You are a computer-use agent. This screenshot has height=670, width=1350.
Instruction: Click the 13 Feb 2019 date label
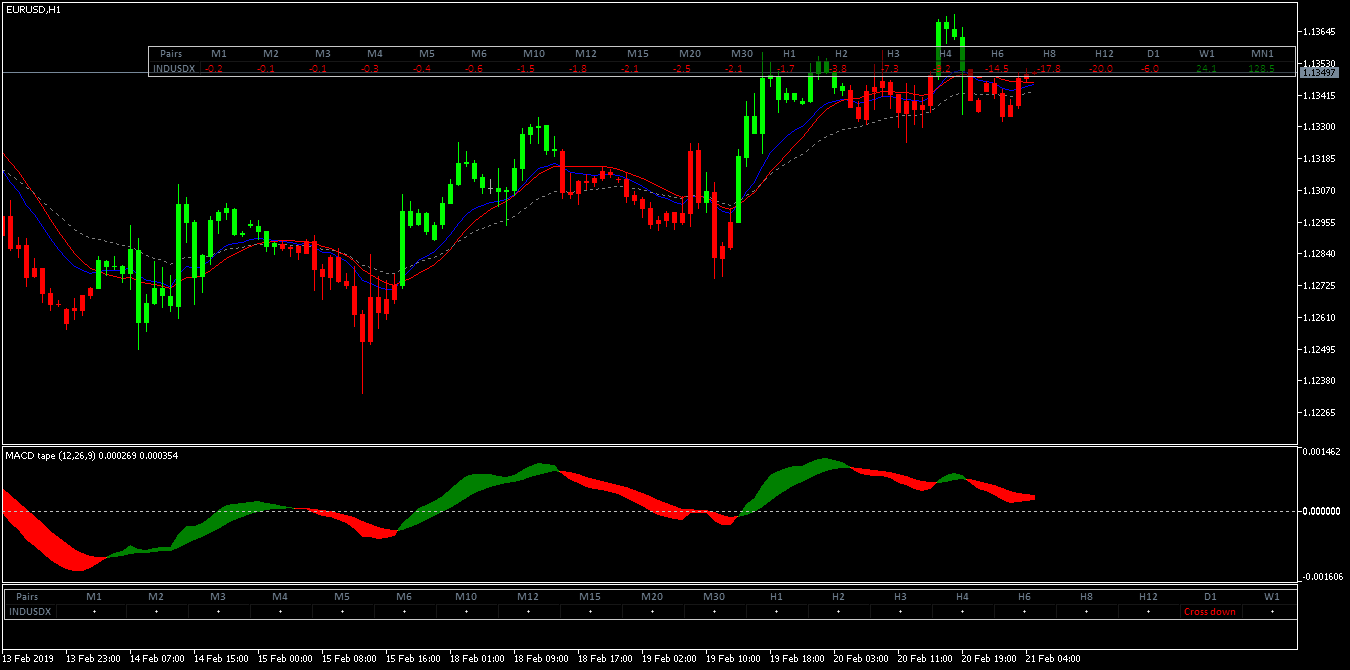29,659
